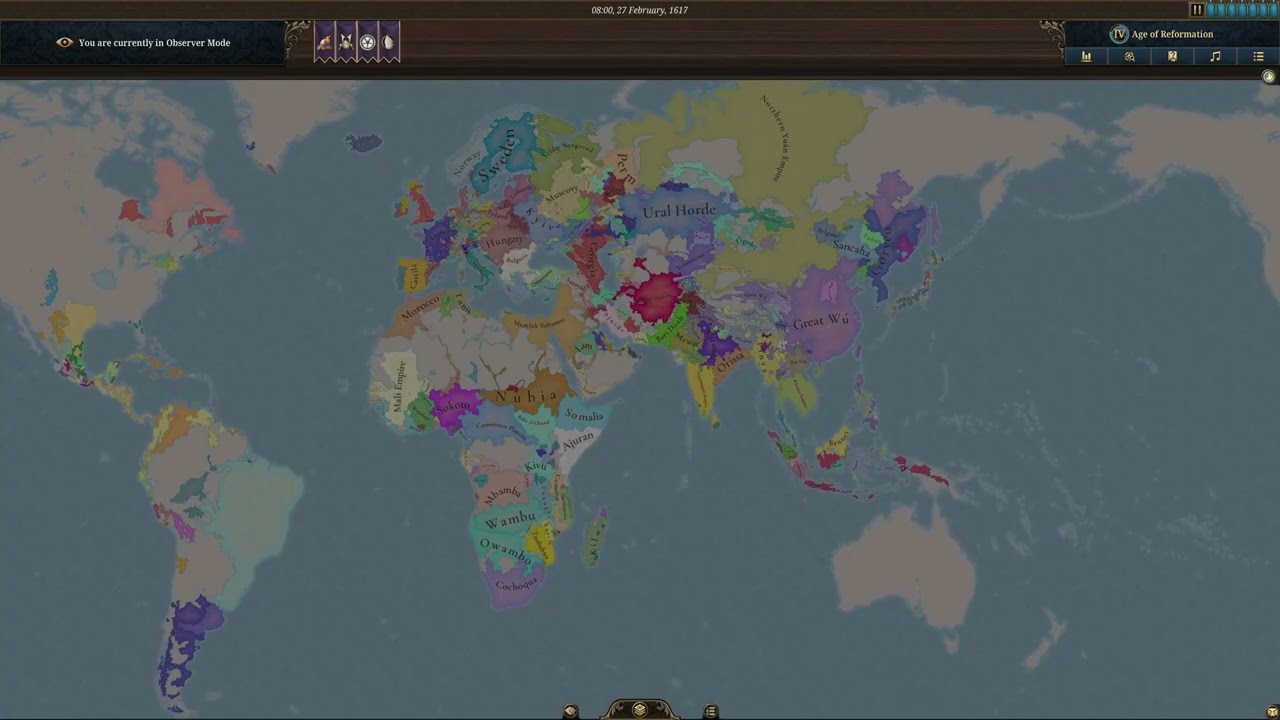The image size is (1280, 720).
Task: Select Brunei on Borneo
Action: click(838, 439)
